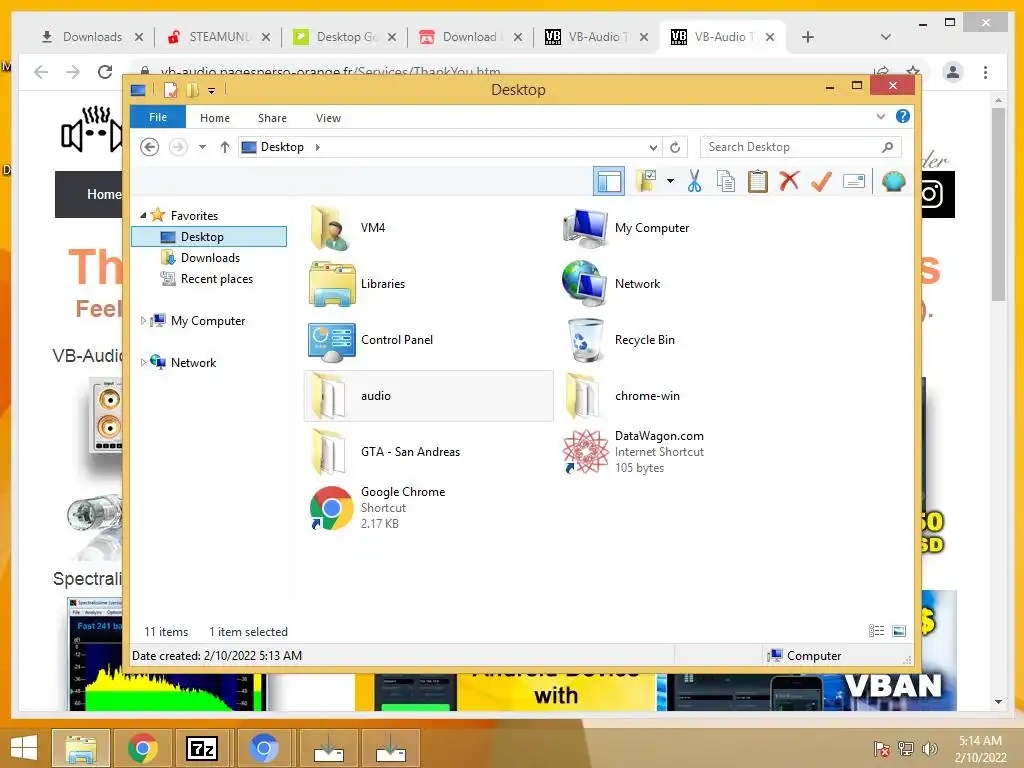Close the Download Chrome tab
This screenshot has width=1024, height=768.
pyautogui.click(x=518, y=37)
